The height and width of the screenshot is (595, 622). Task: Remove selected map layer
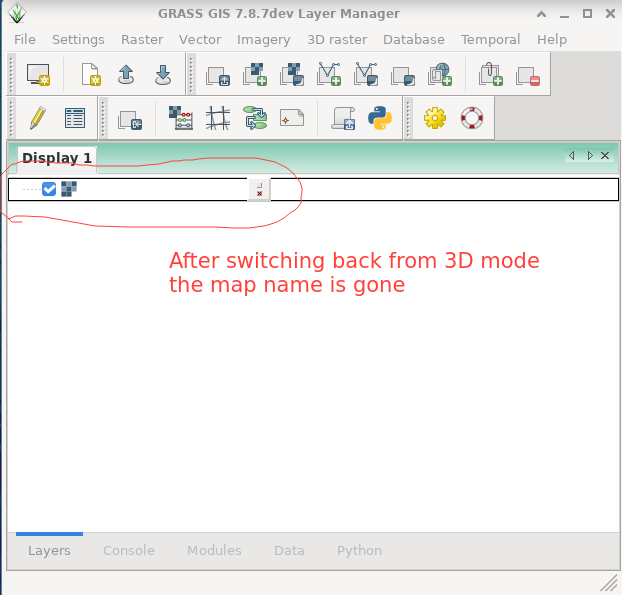528,76
